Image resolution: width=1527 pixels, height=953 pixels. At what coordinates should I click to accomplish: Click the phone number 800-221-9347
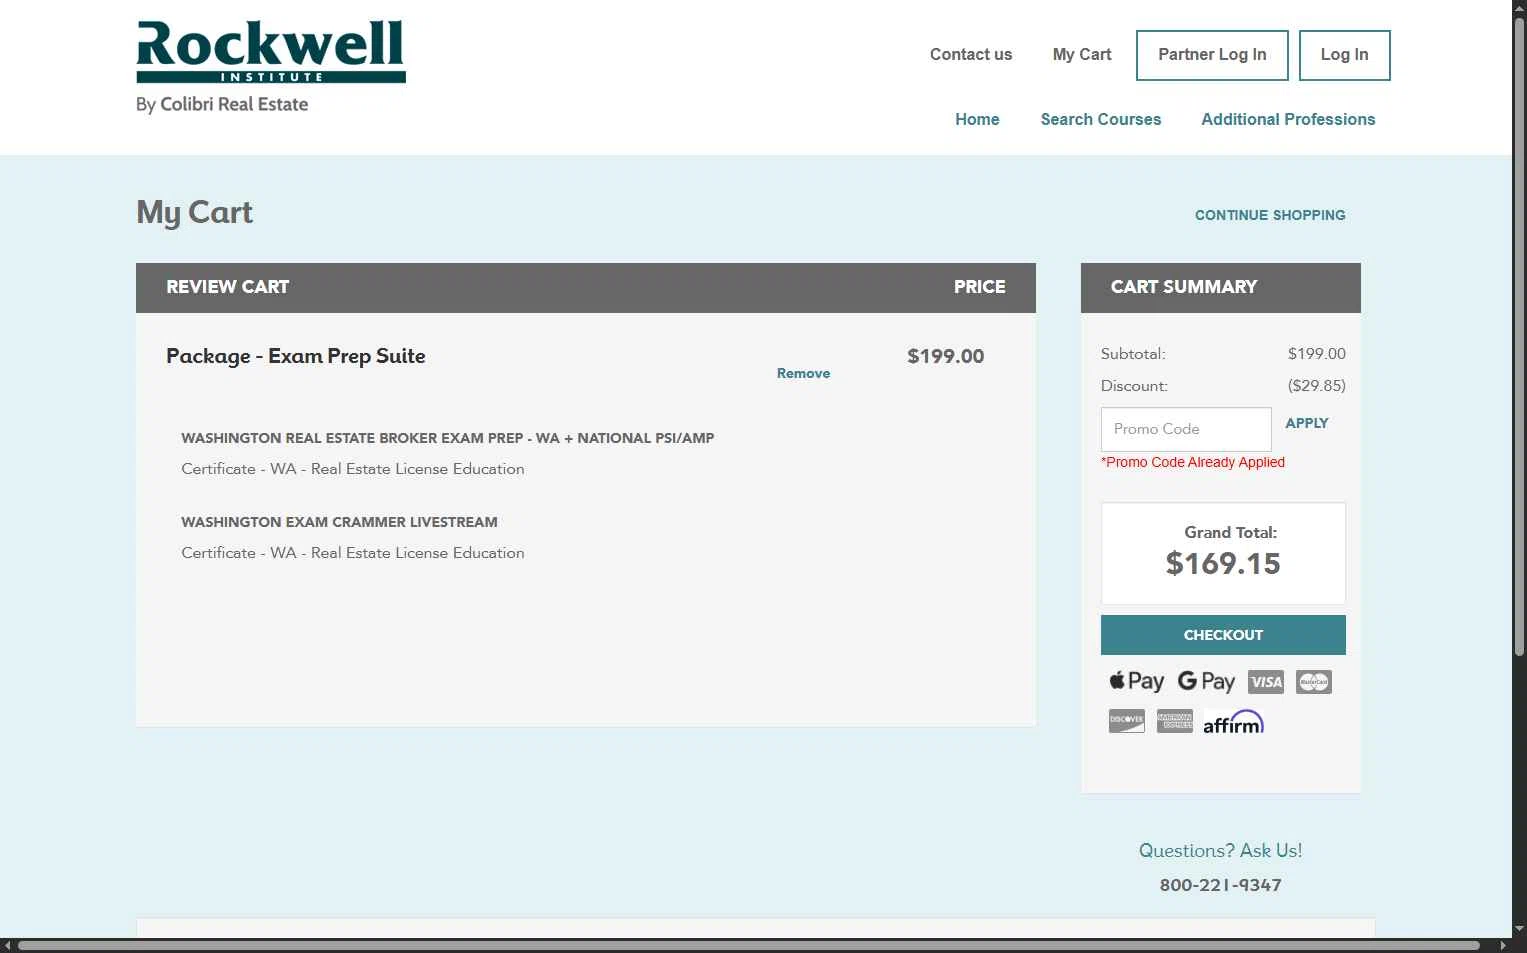point(1220,885)
